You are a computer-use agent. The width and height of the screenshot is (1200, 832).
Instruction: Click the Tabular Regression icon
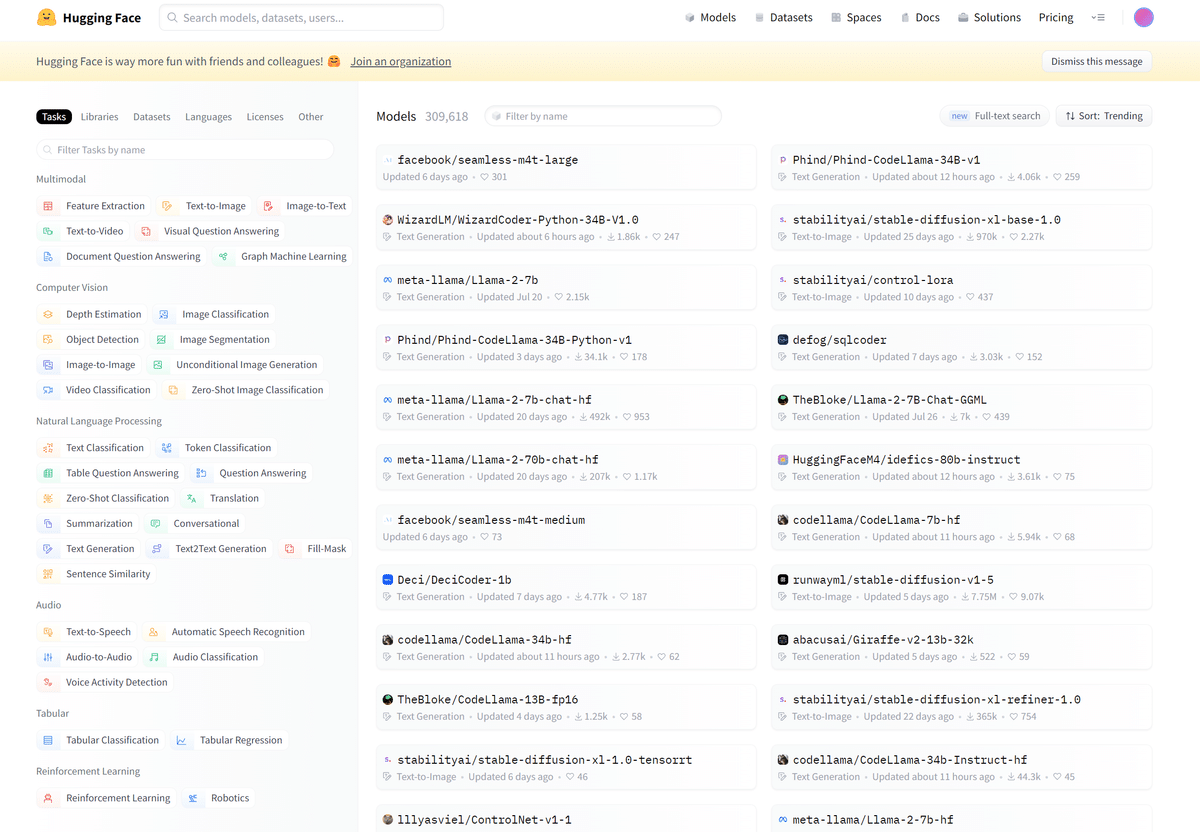pos(182,740)
